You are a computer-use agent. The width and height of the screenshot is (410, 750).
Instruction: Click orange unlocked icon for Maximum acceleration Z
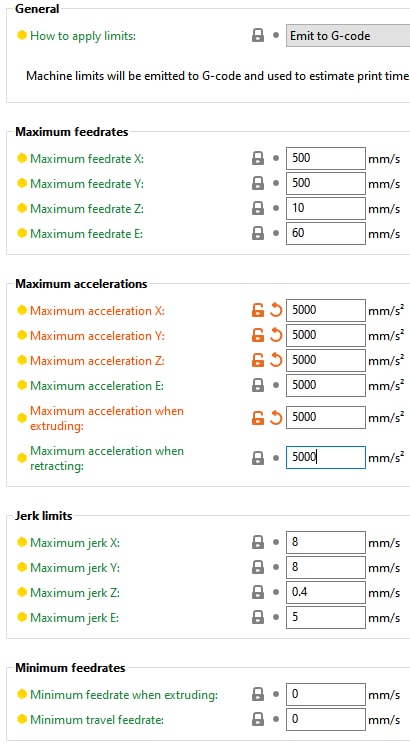tap(258, 360)
